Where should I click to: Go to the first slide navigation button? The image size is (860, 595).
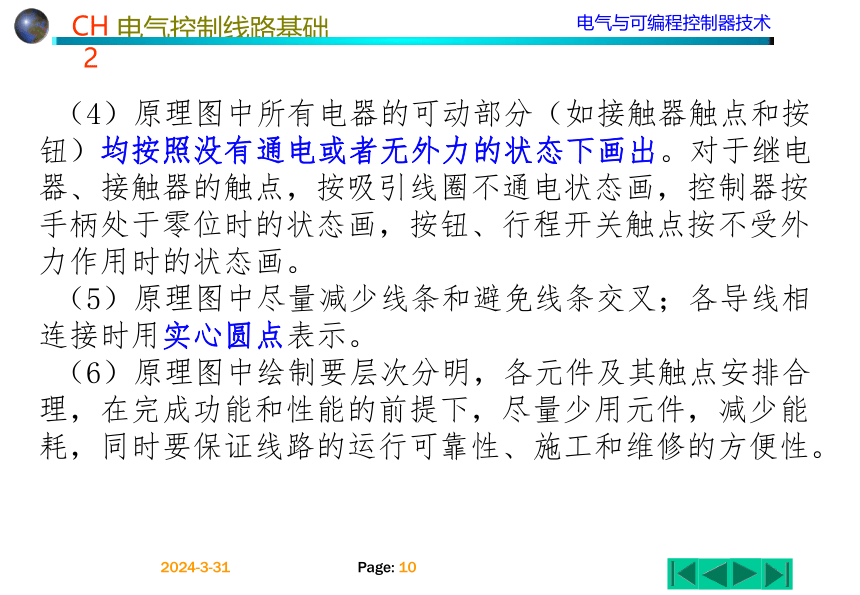tap(684, 574)
